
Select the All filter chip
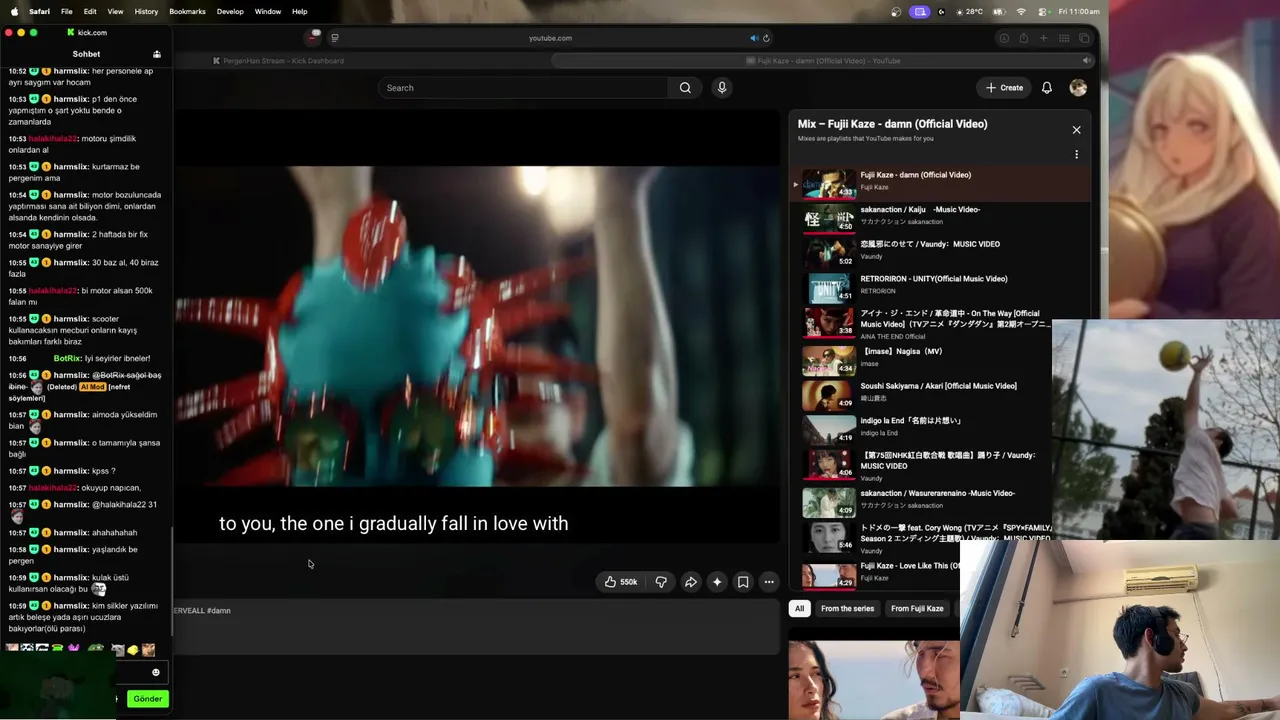[x=799, y=609]
